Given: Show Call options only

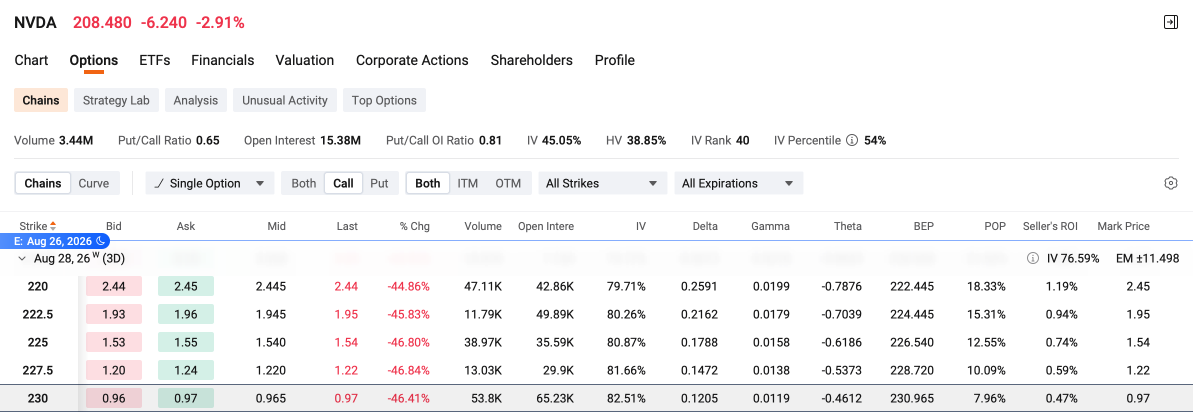Looking at the screenshot, I should [343, 183].
